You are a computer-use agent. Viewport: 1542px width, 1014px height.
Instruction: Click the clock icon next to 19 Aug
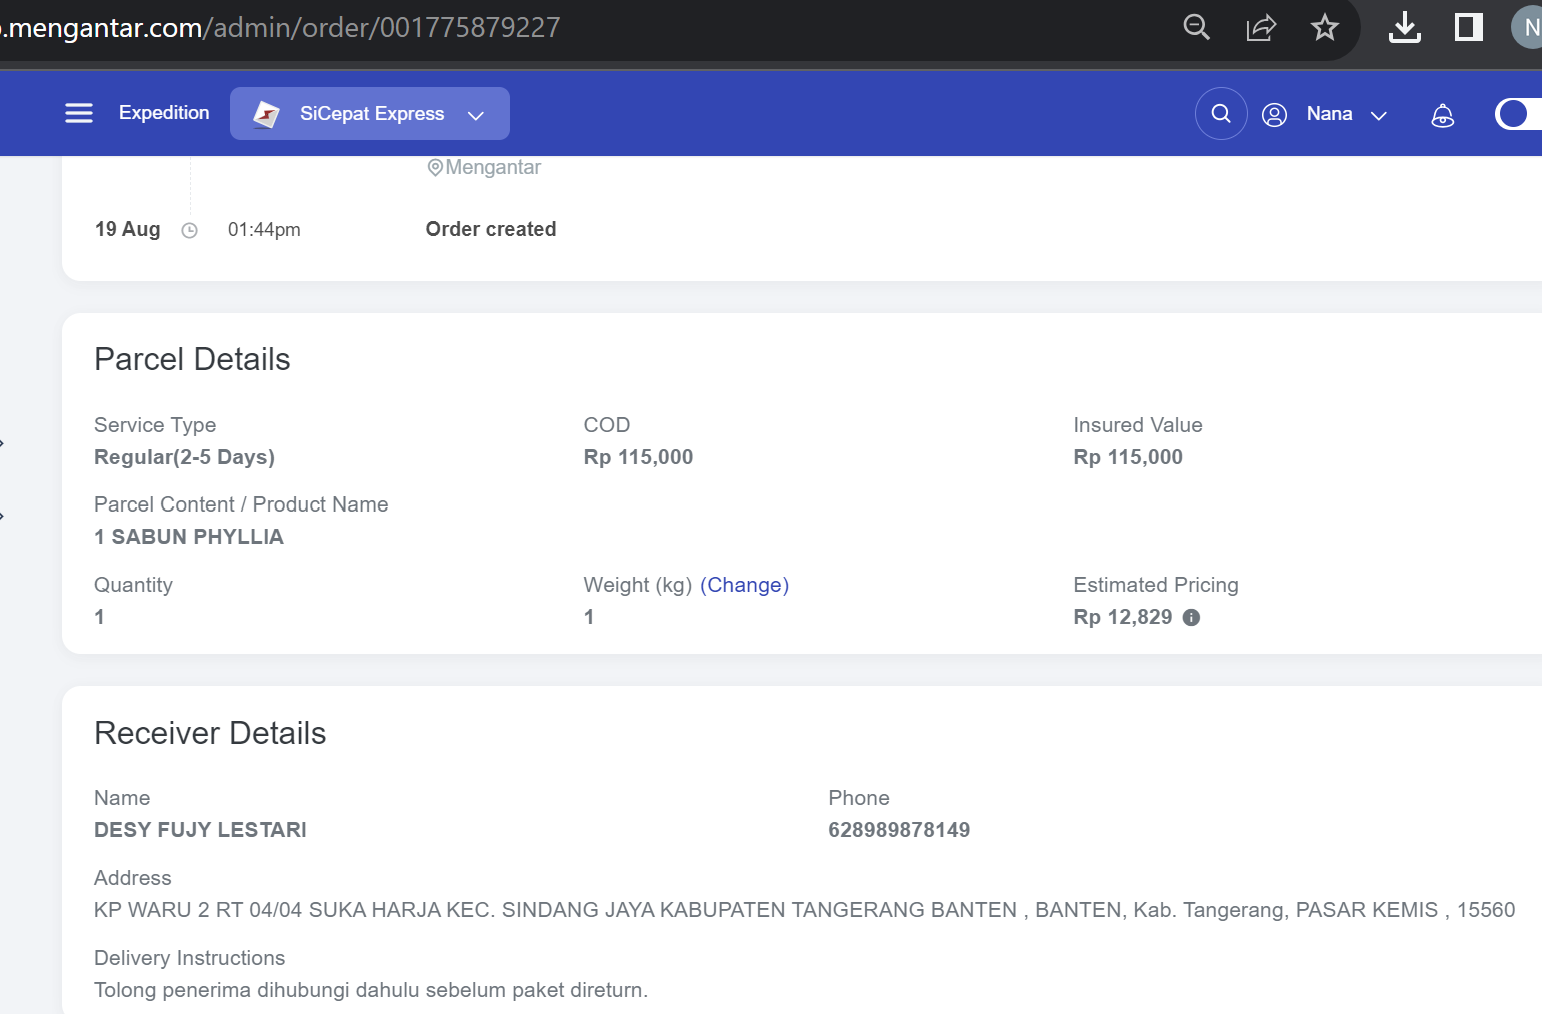(189, 230)
